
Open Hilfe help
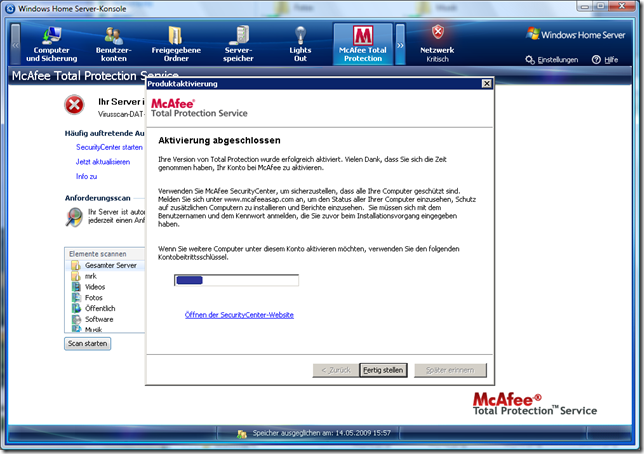tap(605, 60)
